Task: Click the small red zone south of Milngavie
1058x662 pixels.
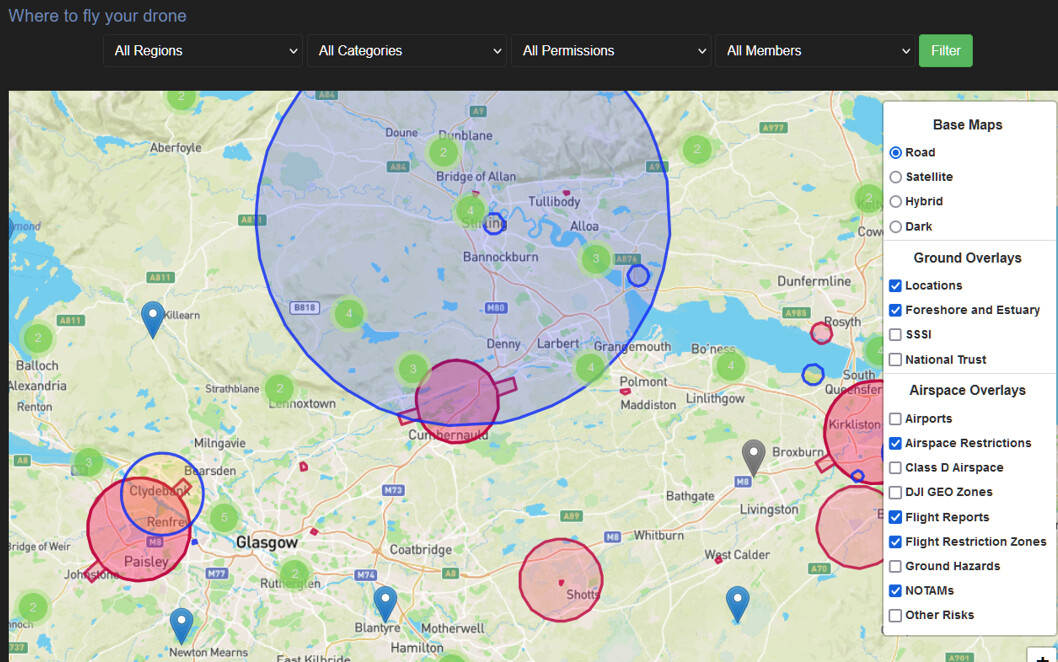Action: click(x=304, y=466)
